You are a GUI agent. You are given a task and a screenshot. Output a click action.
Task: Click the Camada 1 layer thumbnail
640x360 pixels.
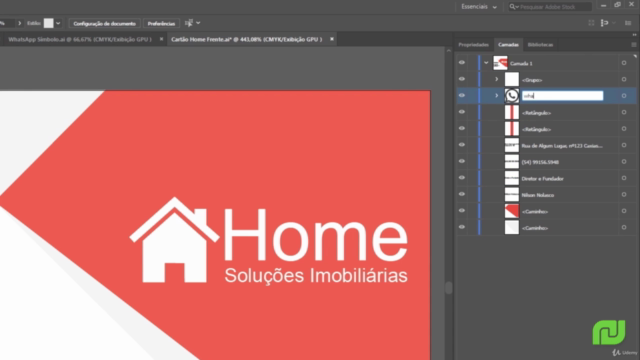pos(500,63)
